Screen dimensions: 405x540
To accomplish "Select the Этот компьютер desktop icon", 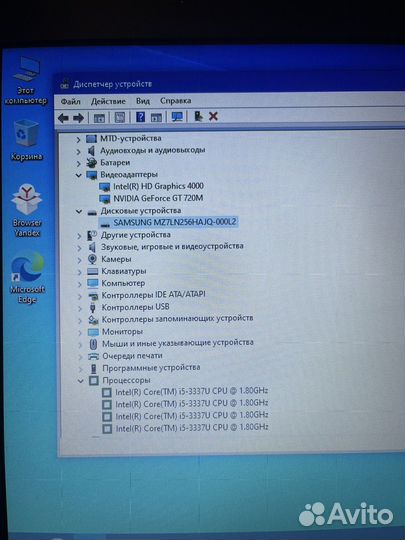I will [x=26, y=81].
